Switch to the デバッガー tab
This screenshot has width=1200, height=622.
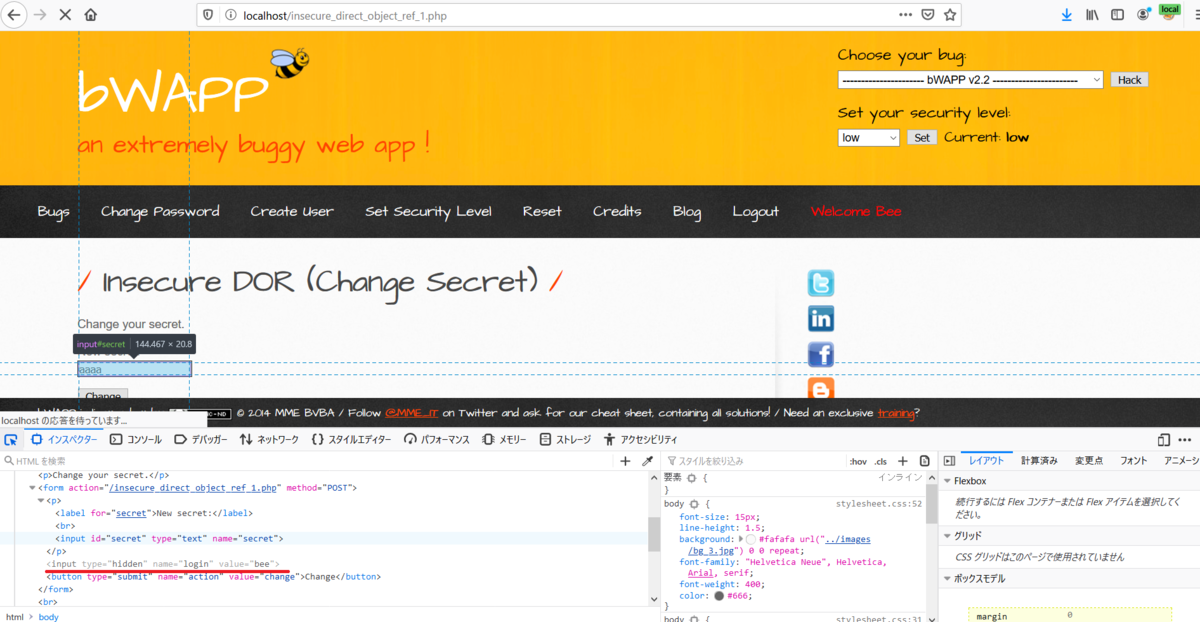200,439
